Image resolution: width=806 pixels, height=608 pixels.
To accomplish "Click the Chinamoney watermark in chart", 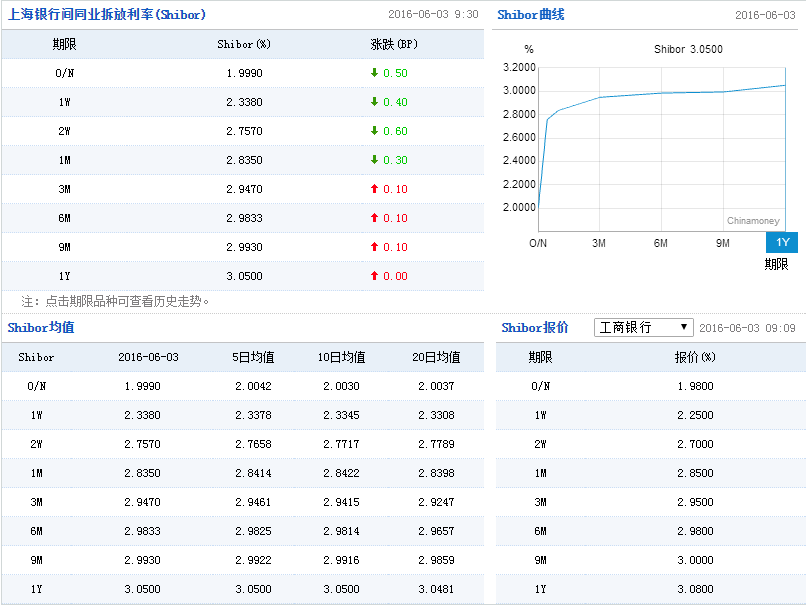I will pos(753,221).
